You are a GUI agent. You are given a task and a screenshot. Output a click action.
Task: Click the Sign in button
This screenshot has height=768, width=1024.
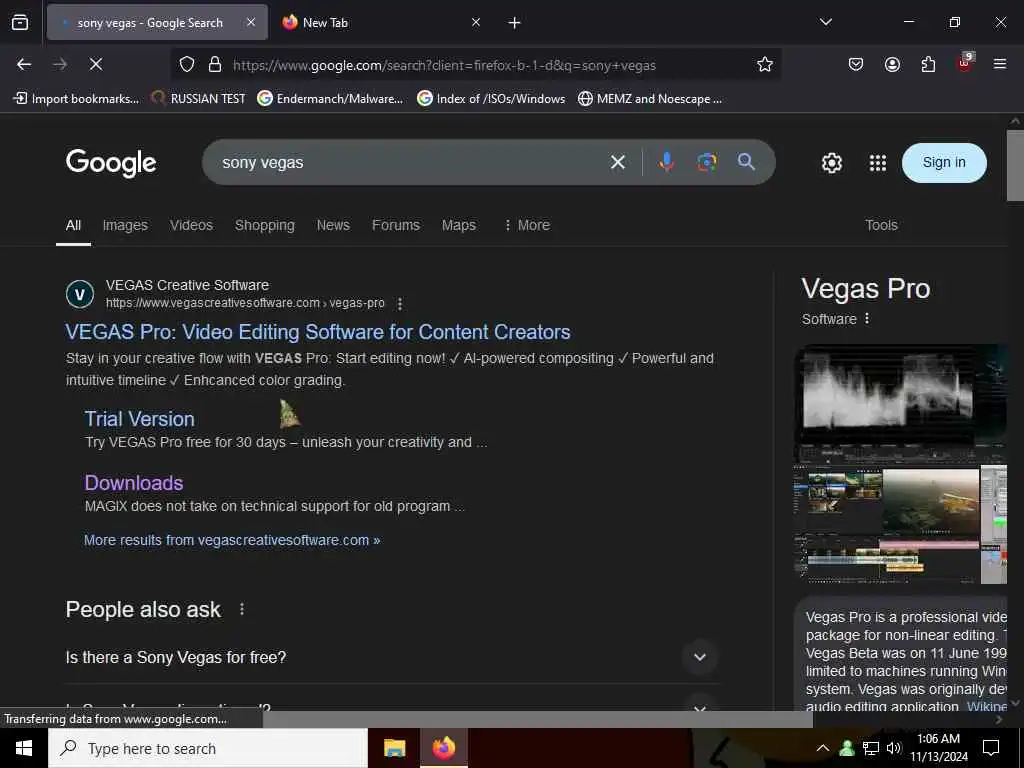944,163
